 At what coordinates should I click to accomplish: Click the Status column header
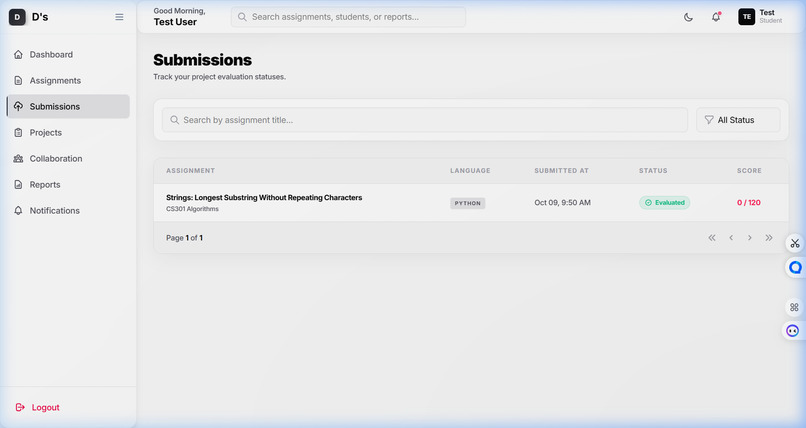click(x=653, y=171)
